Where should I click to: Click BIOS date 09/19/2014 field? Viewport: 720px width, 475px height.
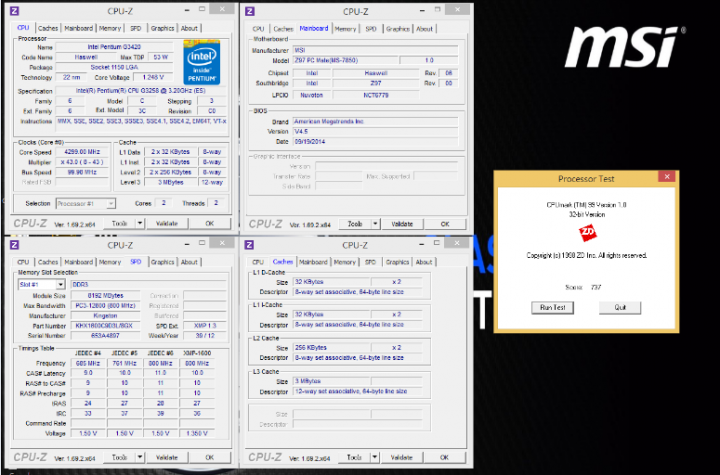(375, 141)
